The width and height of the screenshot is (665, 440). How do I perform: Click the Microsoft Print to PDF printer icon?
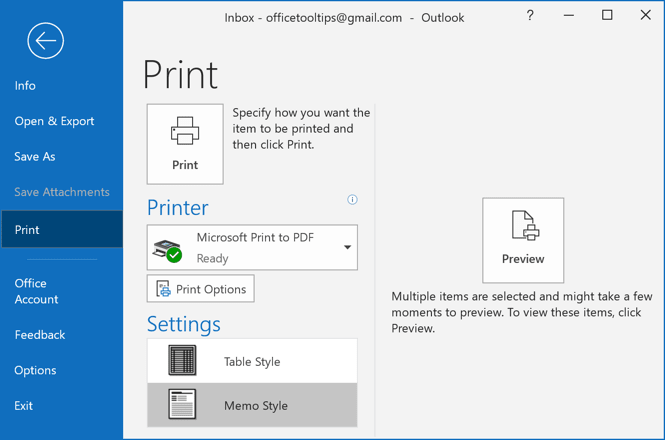[x=168, y=251]
